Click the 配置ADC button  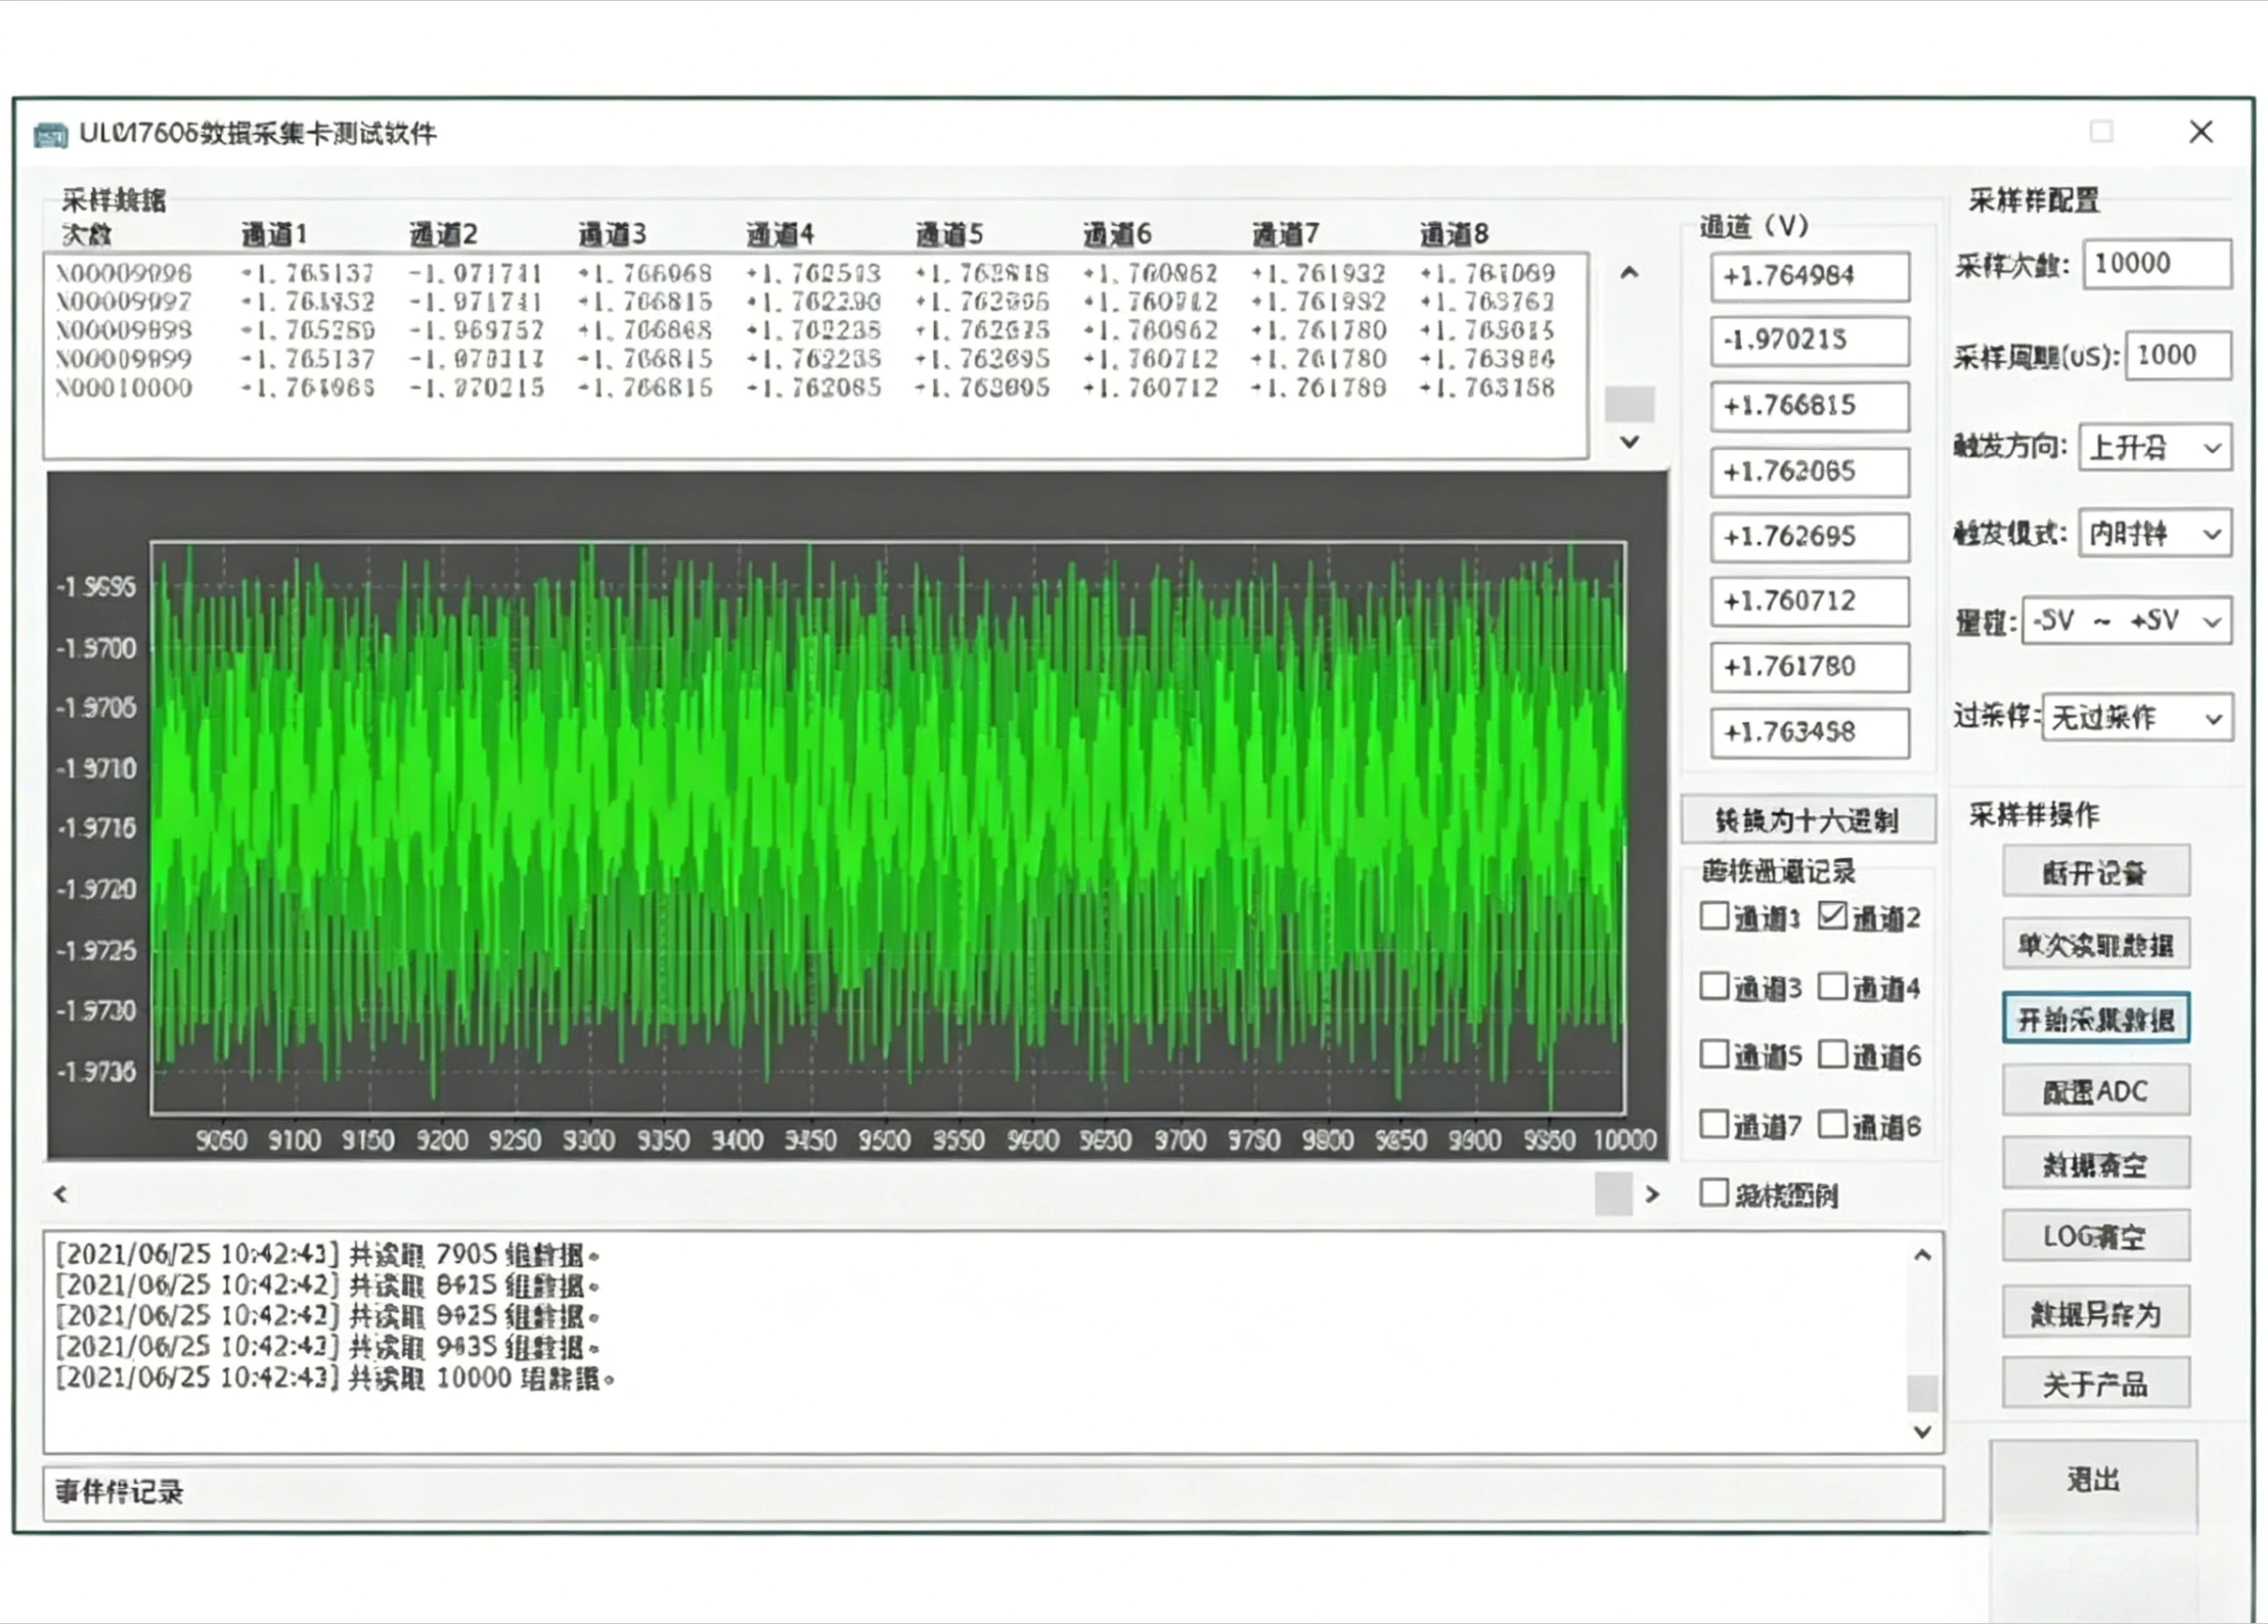tap(2095, 1091)
